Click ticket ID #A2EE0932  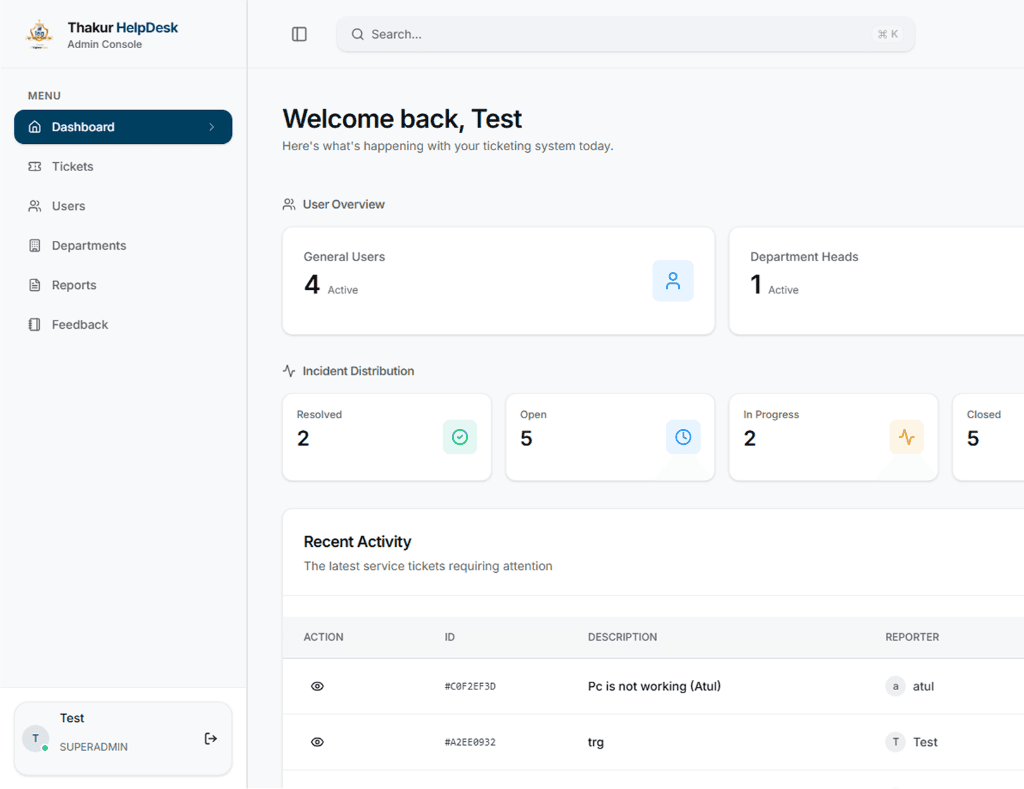click(x=470, y=742)
